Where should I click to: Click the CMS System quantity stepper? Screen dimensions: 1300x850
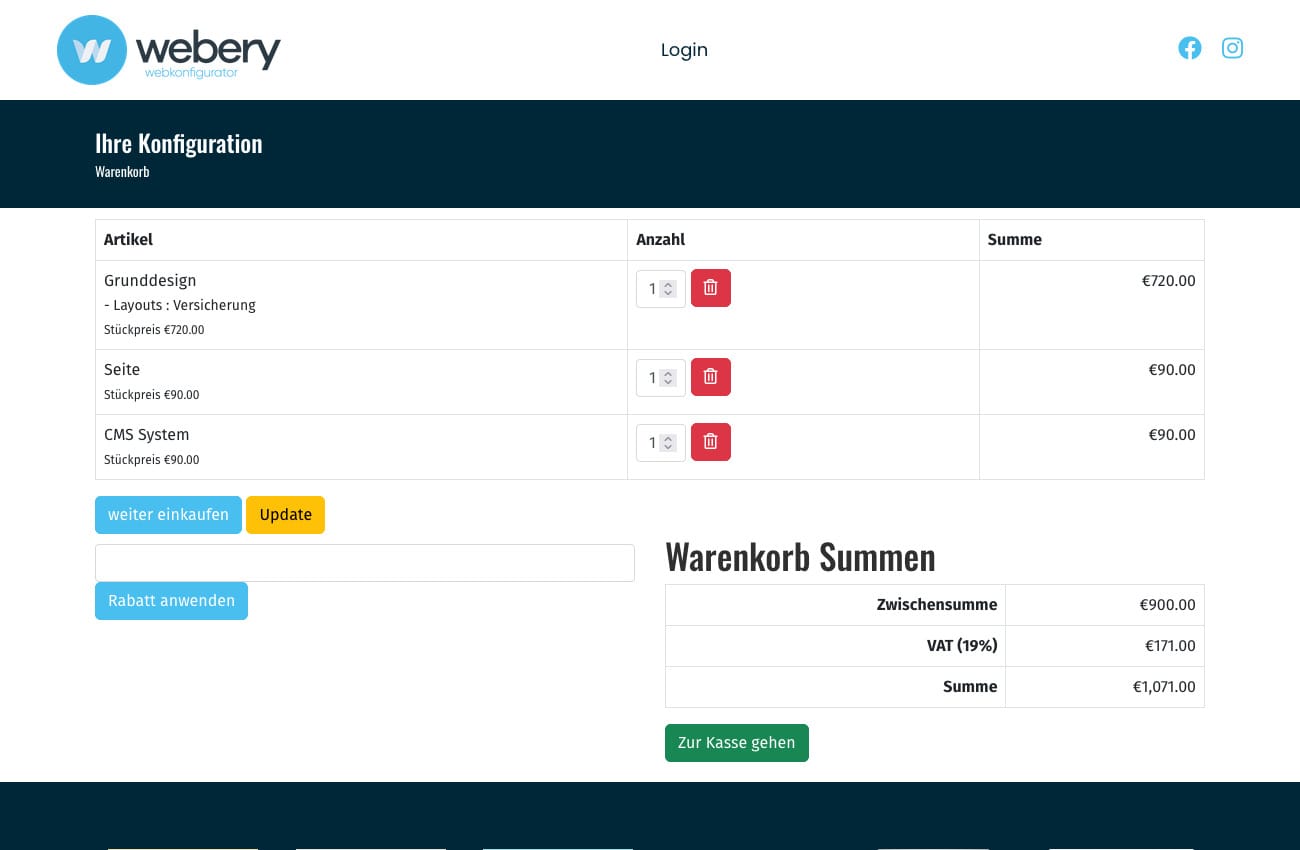[x=661, y=443]
